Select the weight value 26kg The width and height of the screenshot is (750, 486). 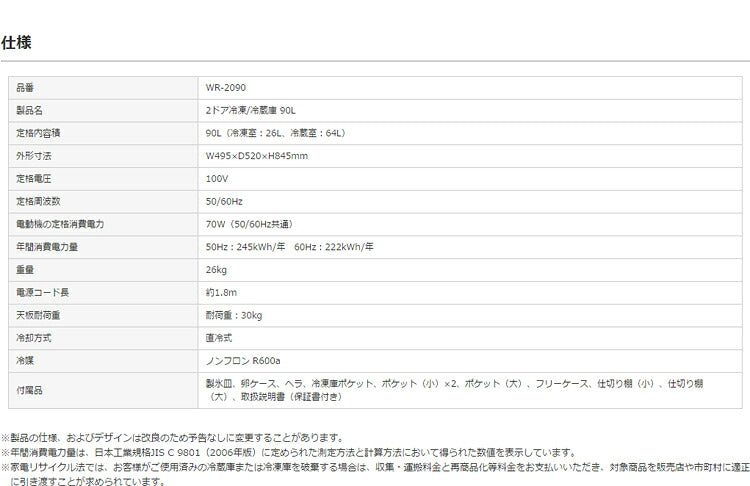[215, 270]
